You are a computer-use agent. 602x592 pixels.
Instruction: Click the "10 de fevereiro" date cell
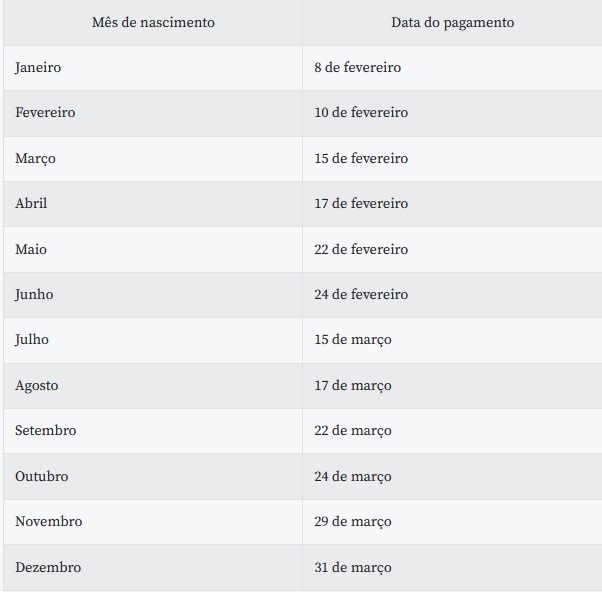click(x=361, y=113)
